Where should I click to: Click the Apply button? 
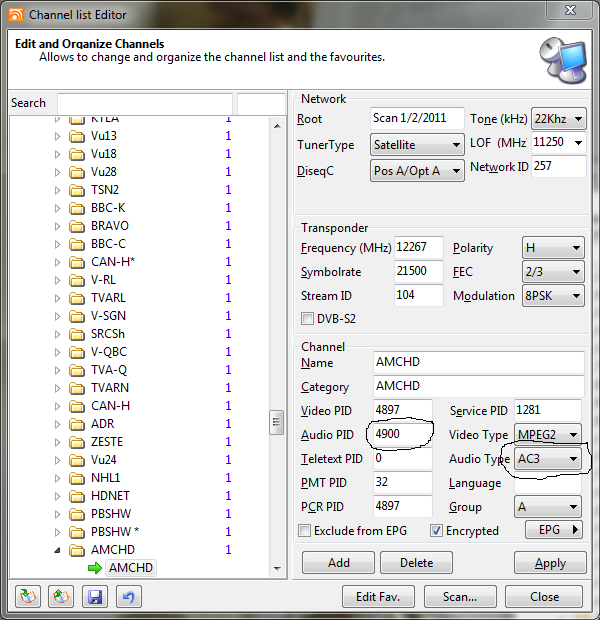(550, 563)
